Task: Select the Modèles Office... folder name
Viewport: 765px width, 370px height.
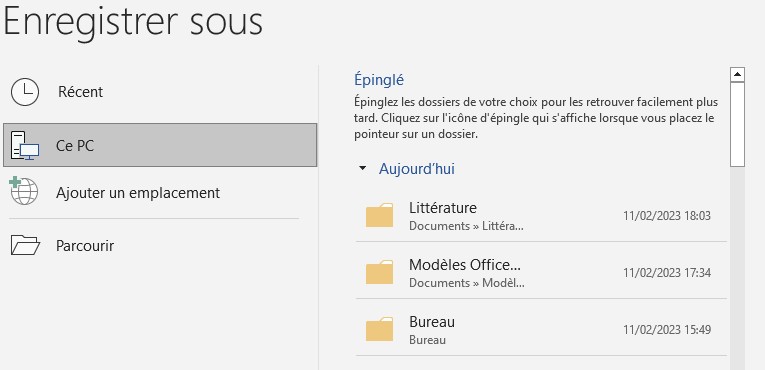Action: pos(465,265)
